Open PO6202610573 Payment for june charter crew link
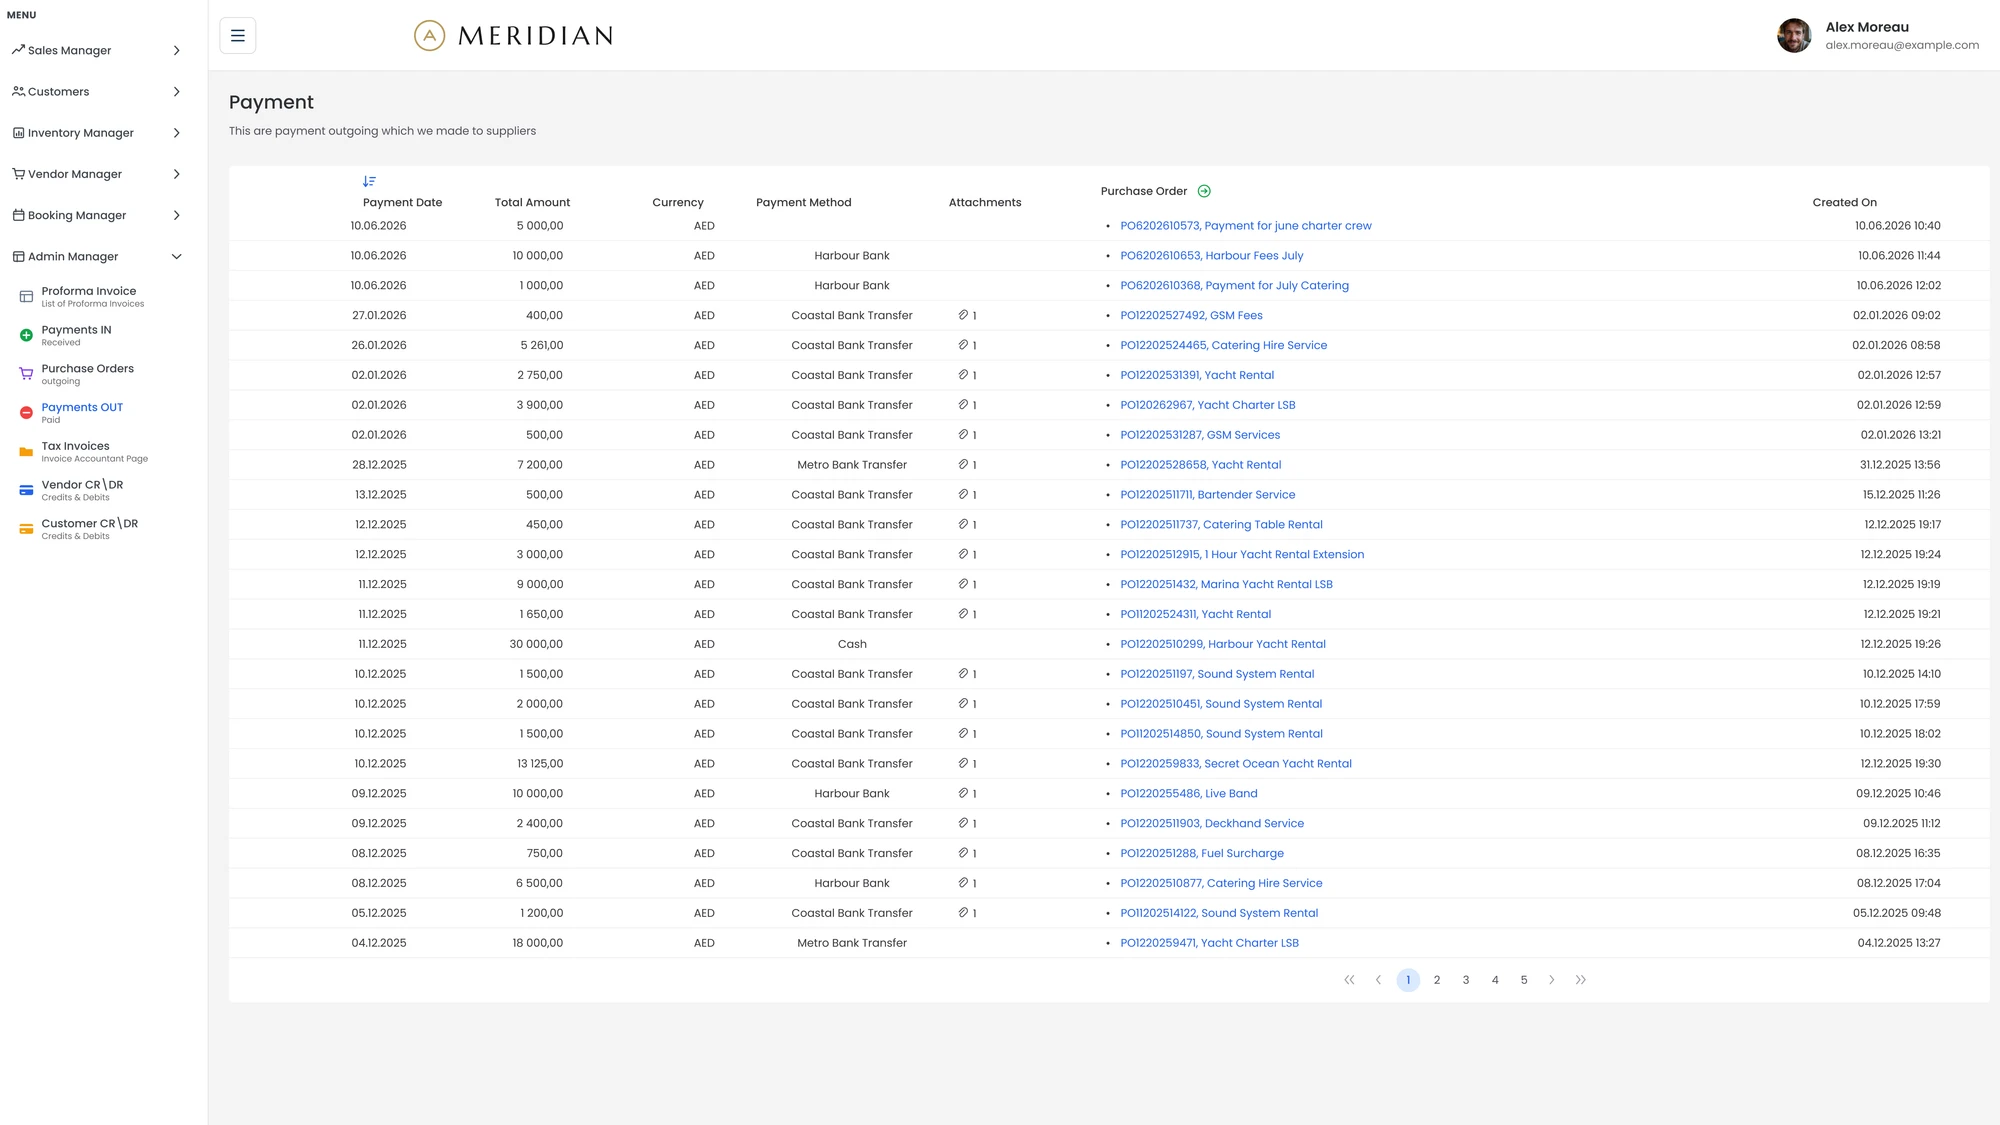 click(x=1245, y=226)
